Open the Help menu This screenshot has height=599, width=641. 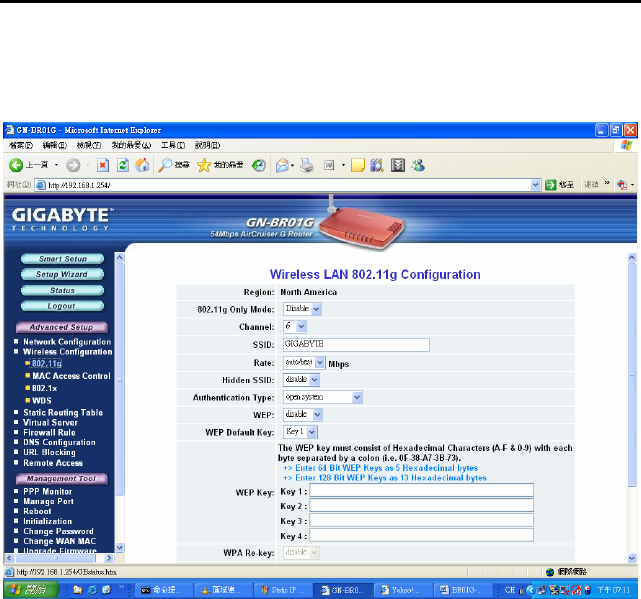point(207,146)
